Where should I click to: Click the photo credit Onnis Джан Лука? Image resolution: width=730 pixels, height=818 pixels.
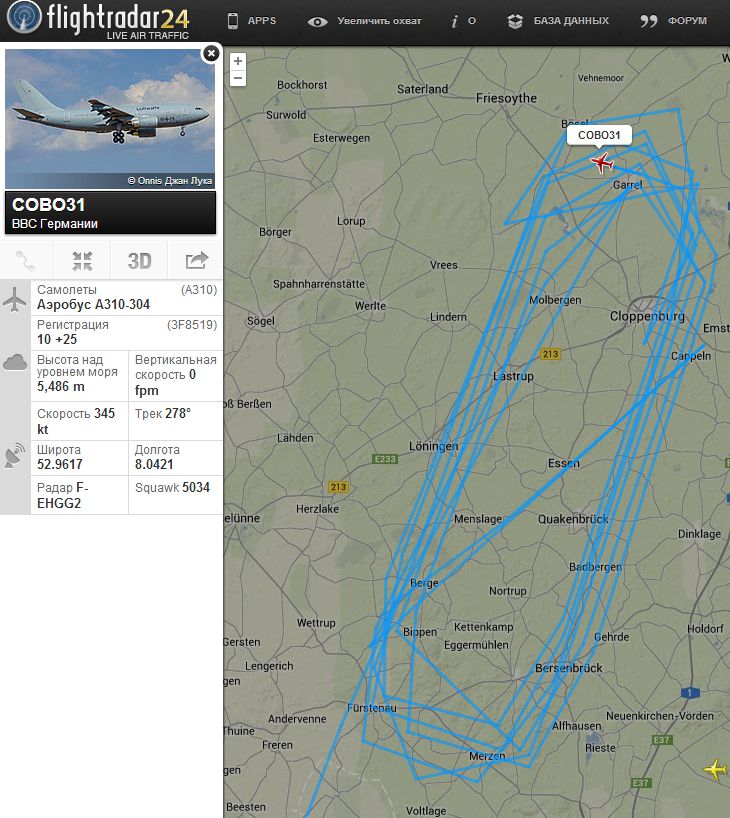coord(170,181)
